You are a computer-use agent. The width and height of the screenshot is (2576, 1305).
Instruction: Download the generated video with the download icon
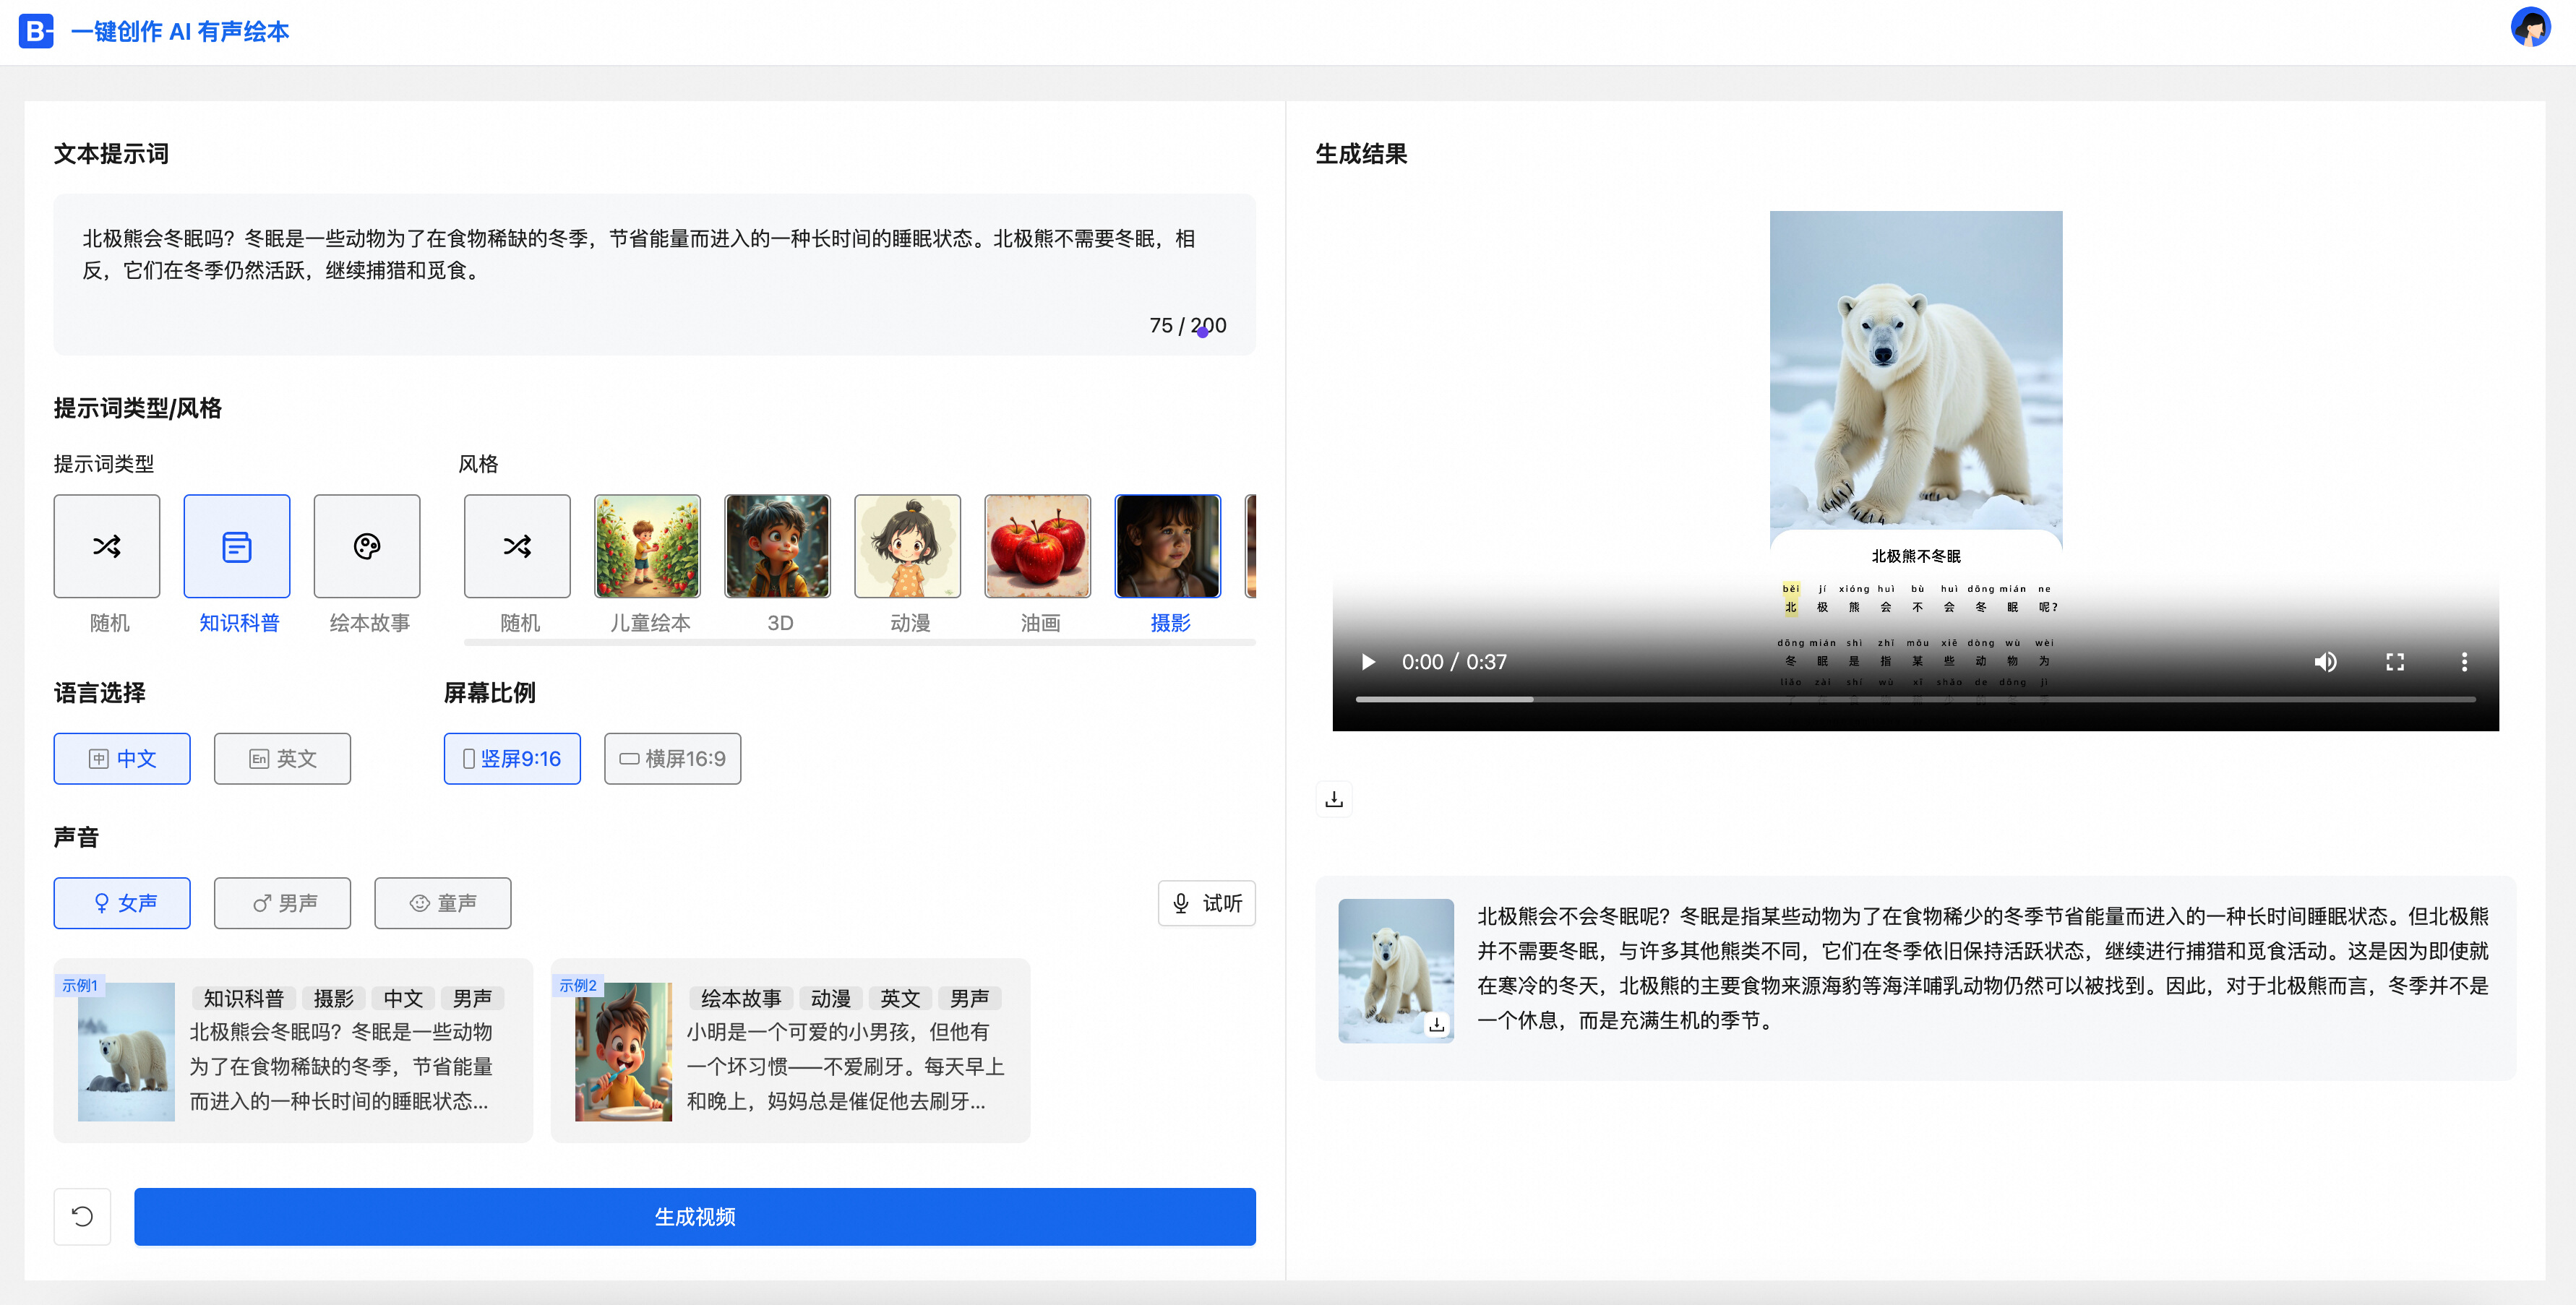(1334, 799)
